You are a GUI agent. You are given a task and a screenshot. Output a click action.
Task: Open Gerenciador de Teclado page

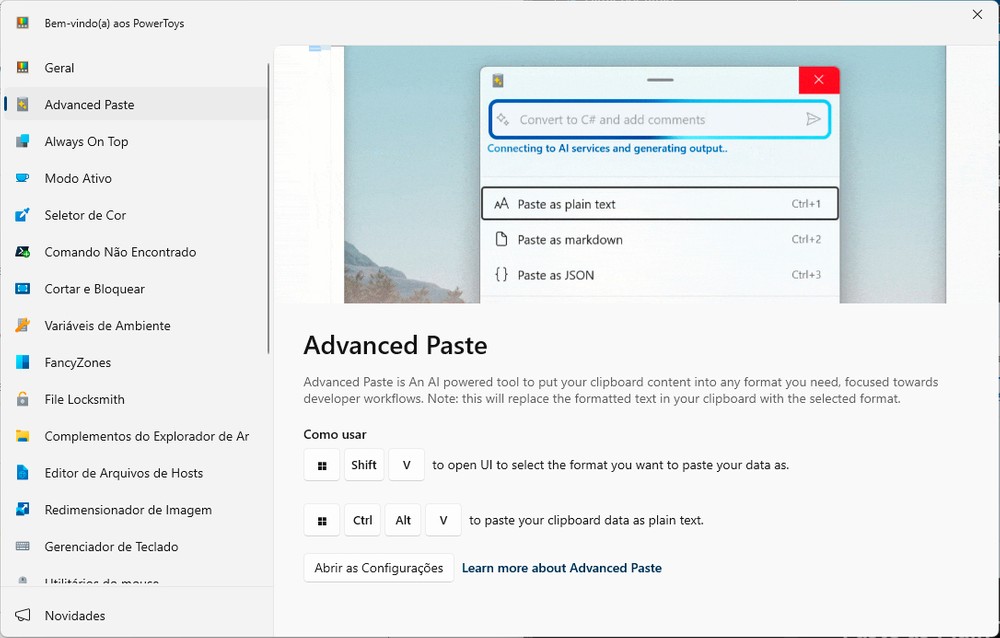pos(135,546)
